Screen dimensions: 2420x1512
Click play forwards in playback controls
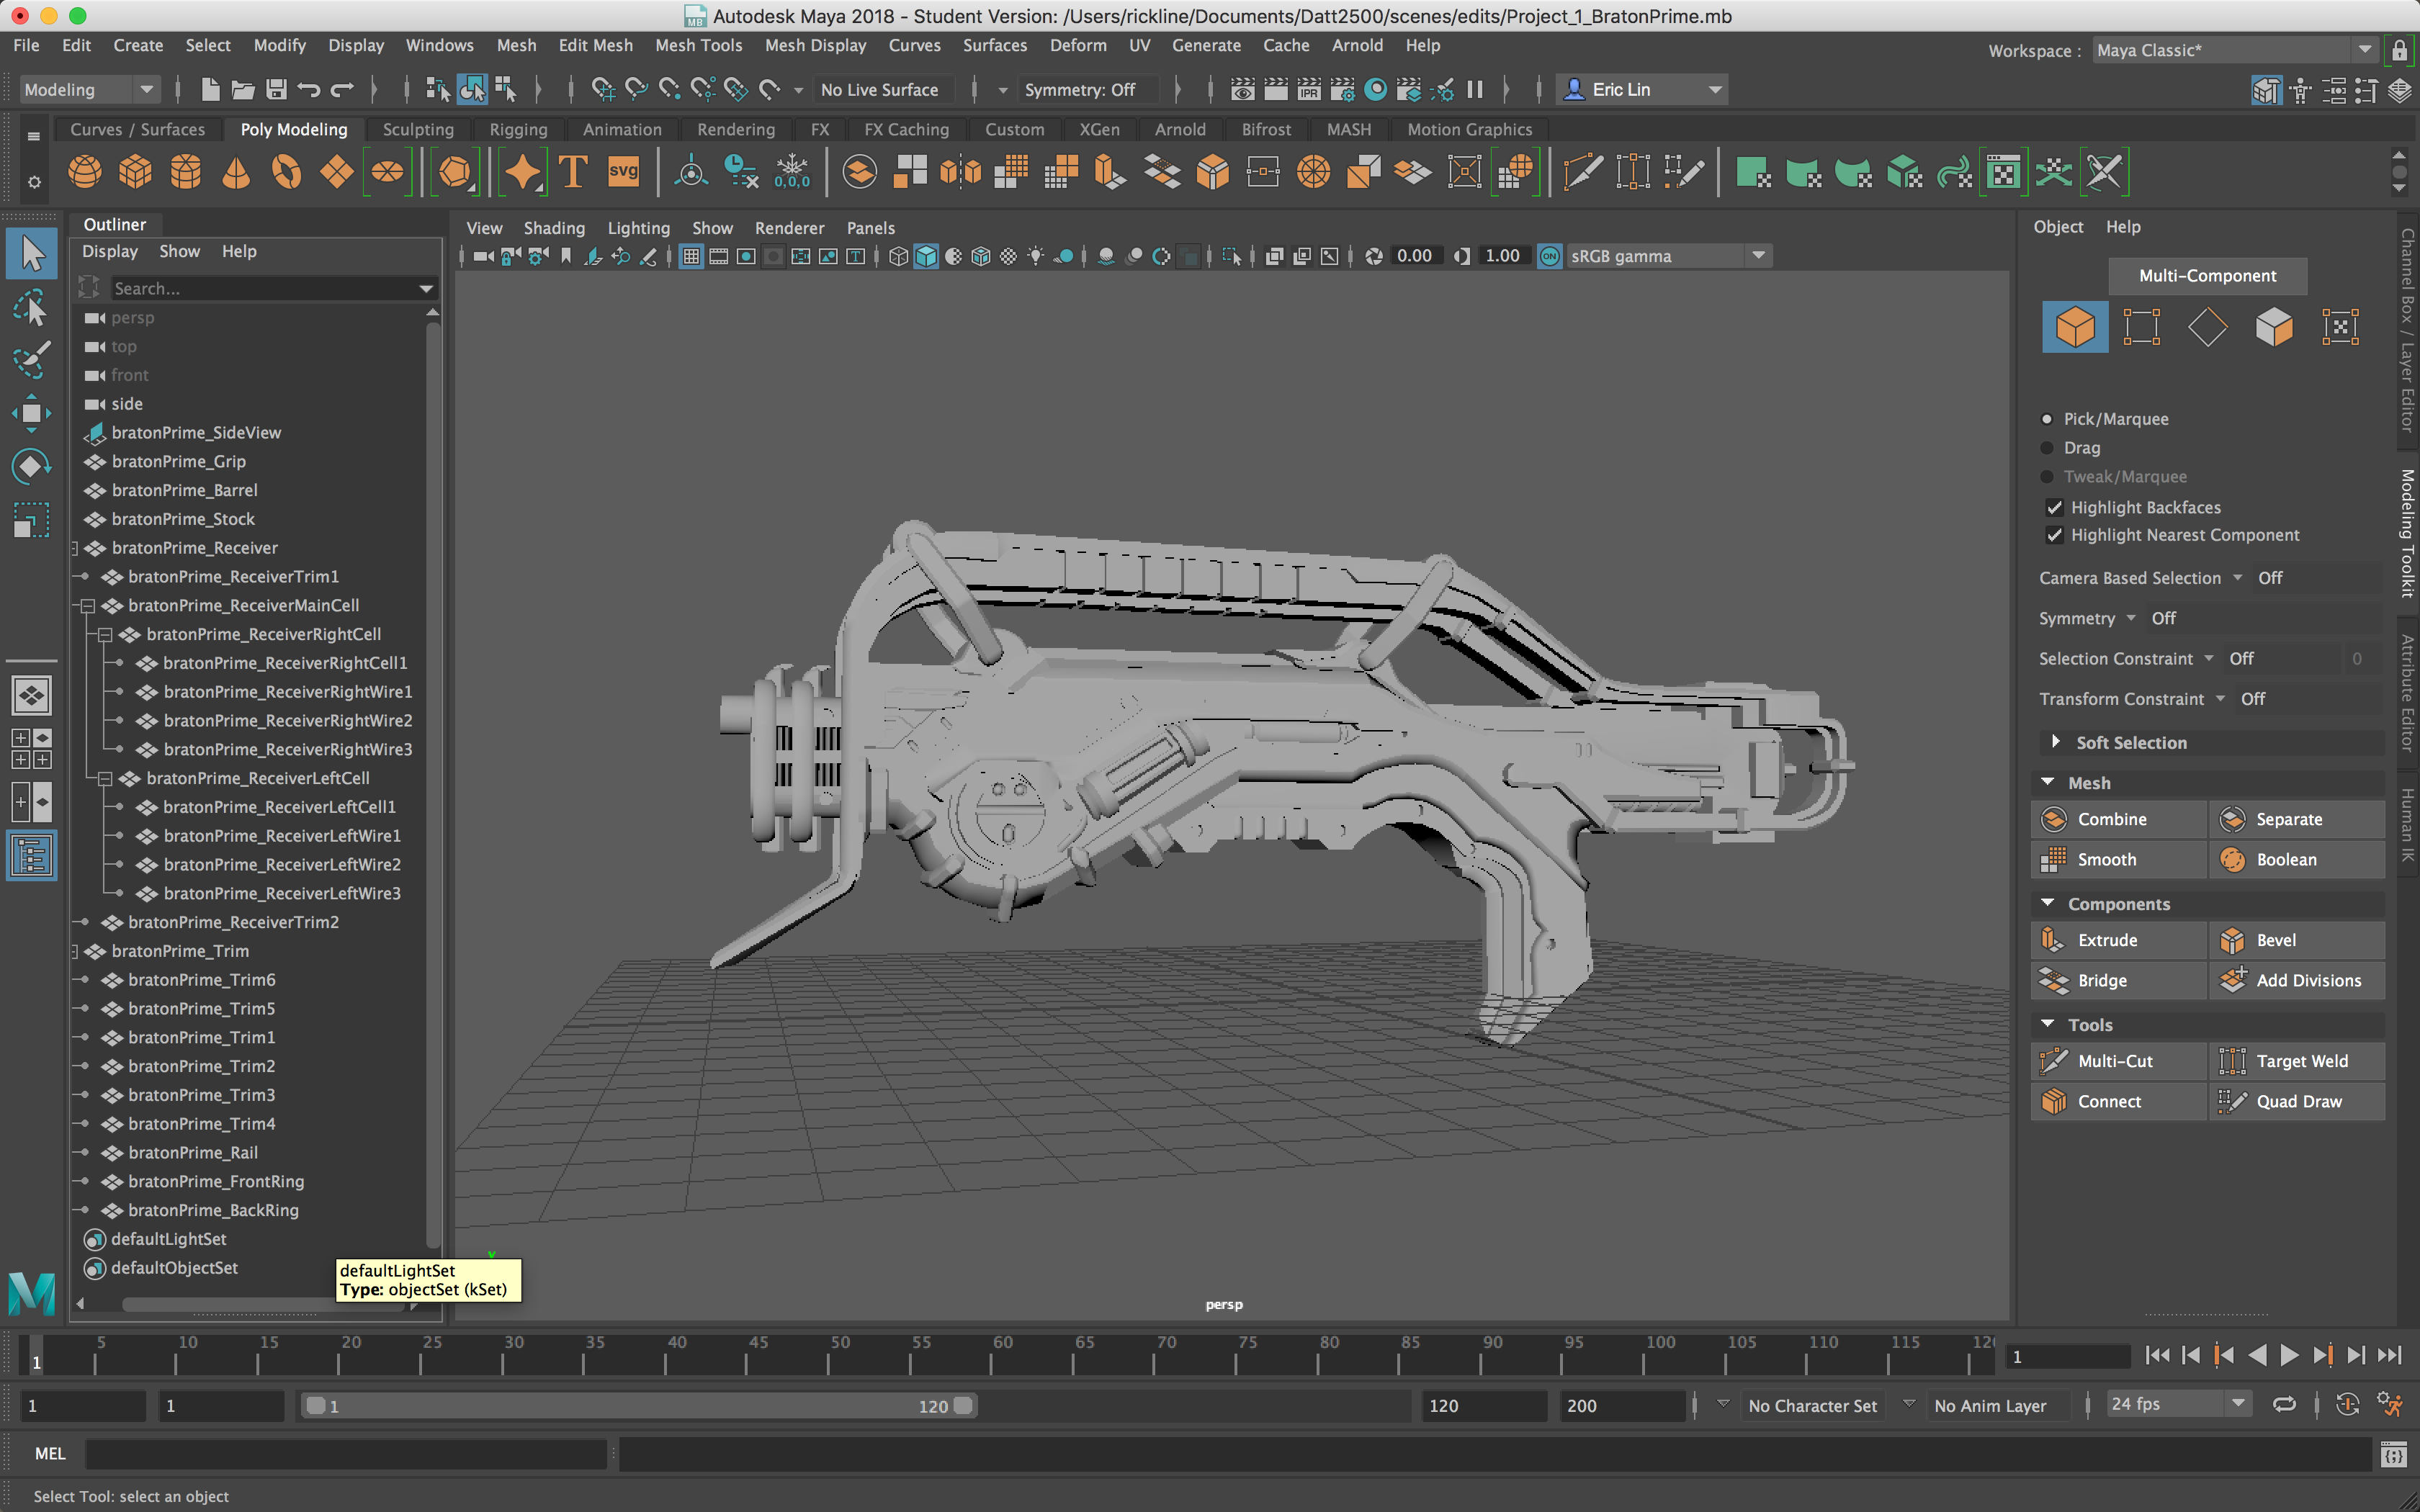pos(2289,1356)
